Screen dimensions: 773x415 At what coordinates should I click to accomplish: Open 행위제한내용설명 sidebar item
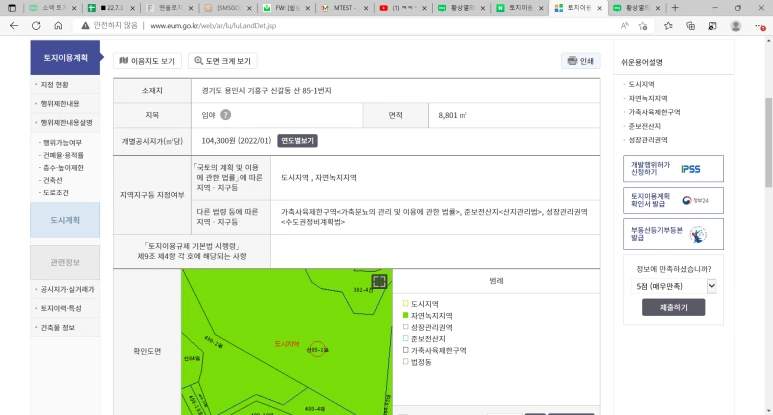[x=66, y=122]
